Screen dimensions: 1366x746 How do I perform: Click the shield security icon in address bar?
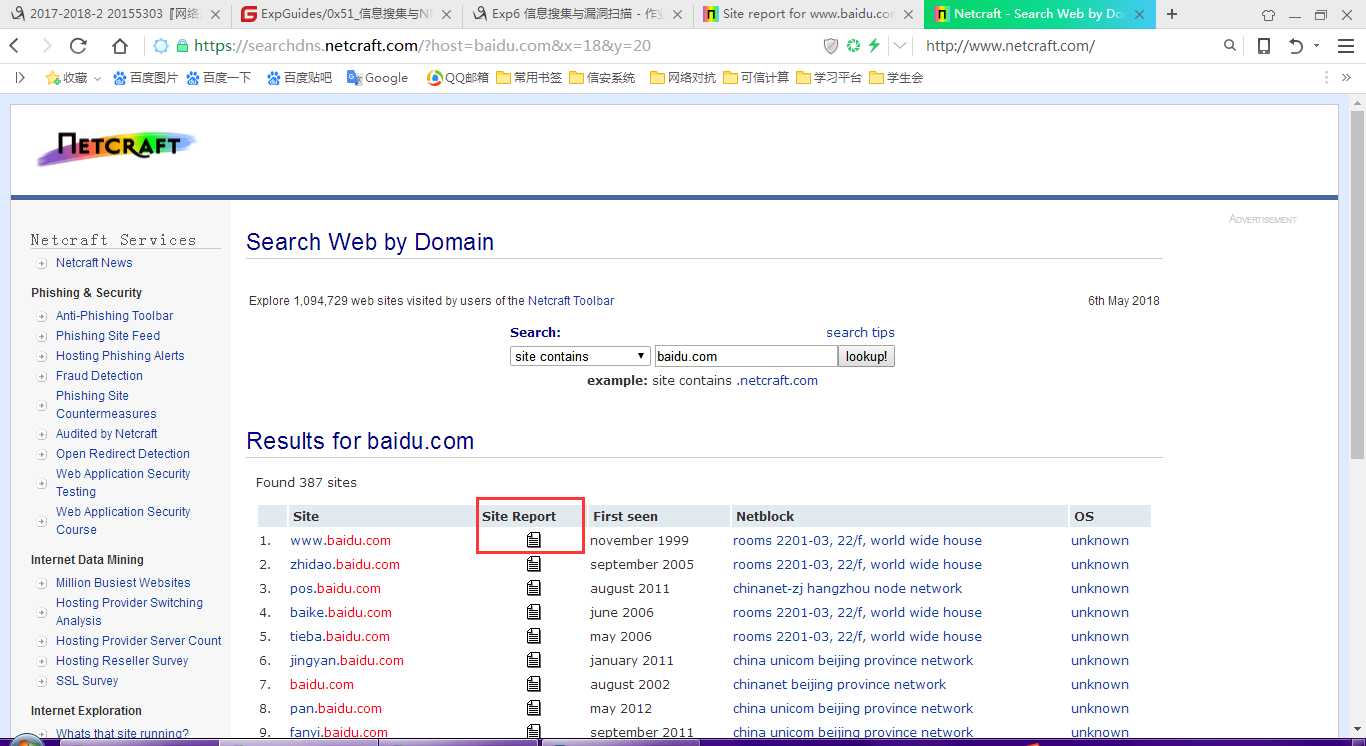[830, 46]
